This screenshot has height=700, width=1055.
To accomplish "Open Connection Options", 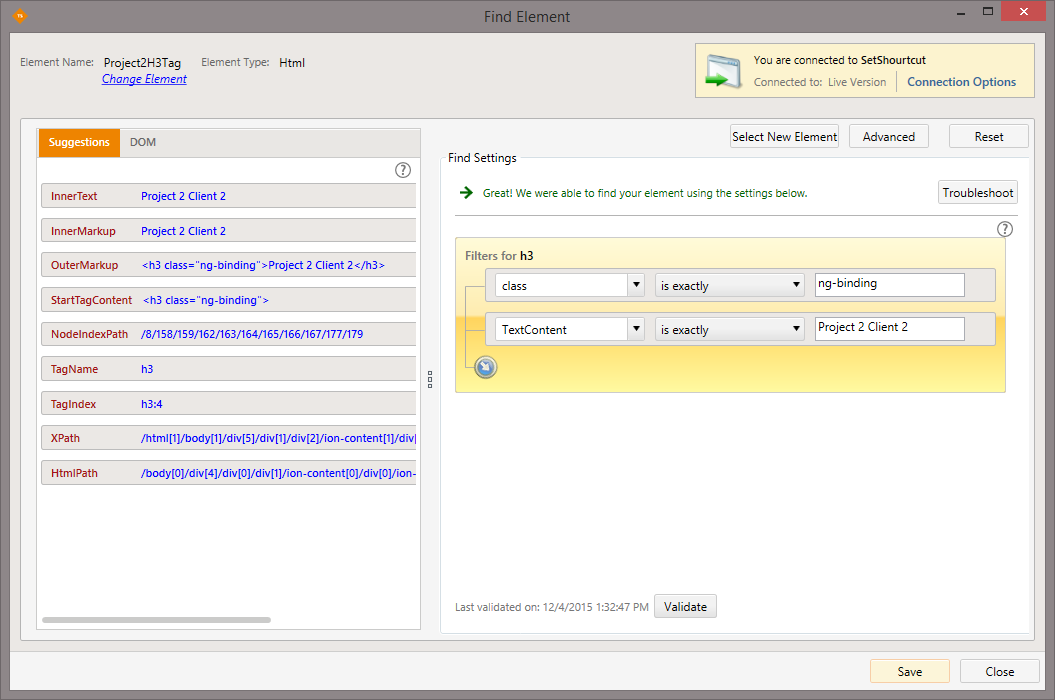I will pyautogui.click(x=961, y=82).
